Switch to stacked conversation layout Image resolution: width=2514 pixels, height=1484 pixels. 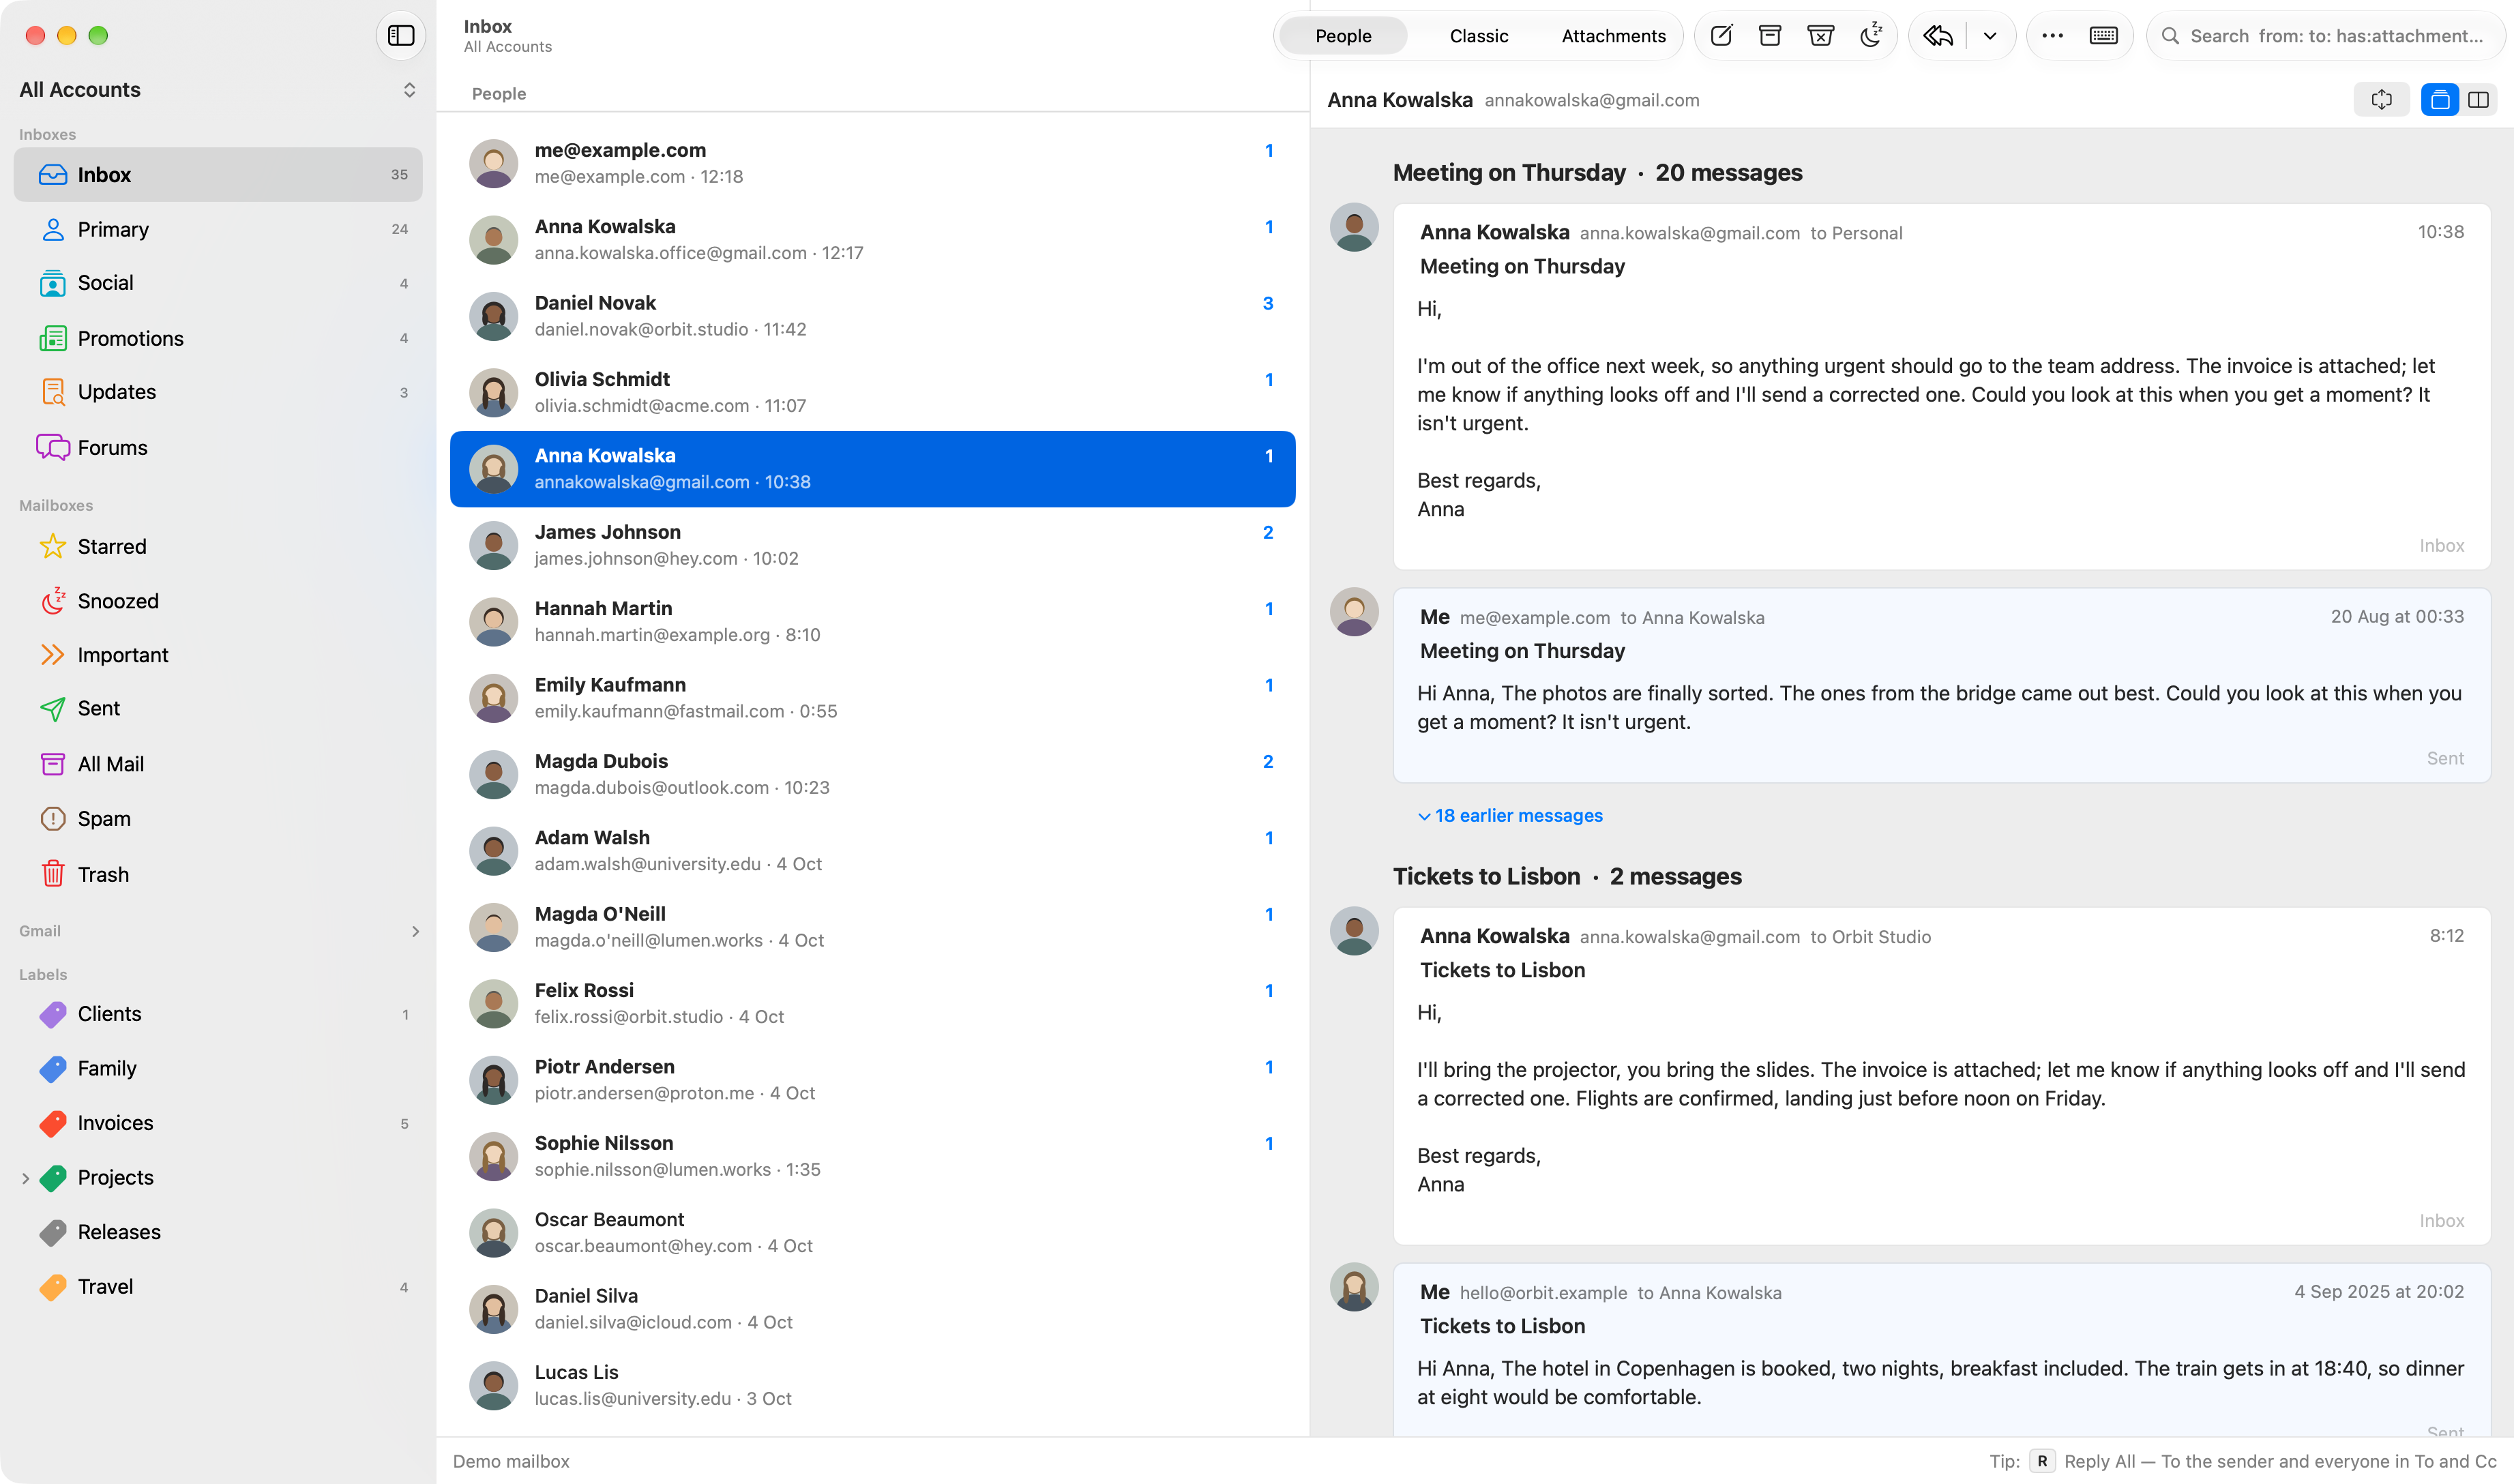point(2440,100)
